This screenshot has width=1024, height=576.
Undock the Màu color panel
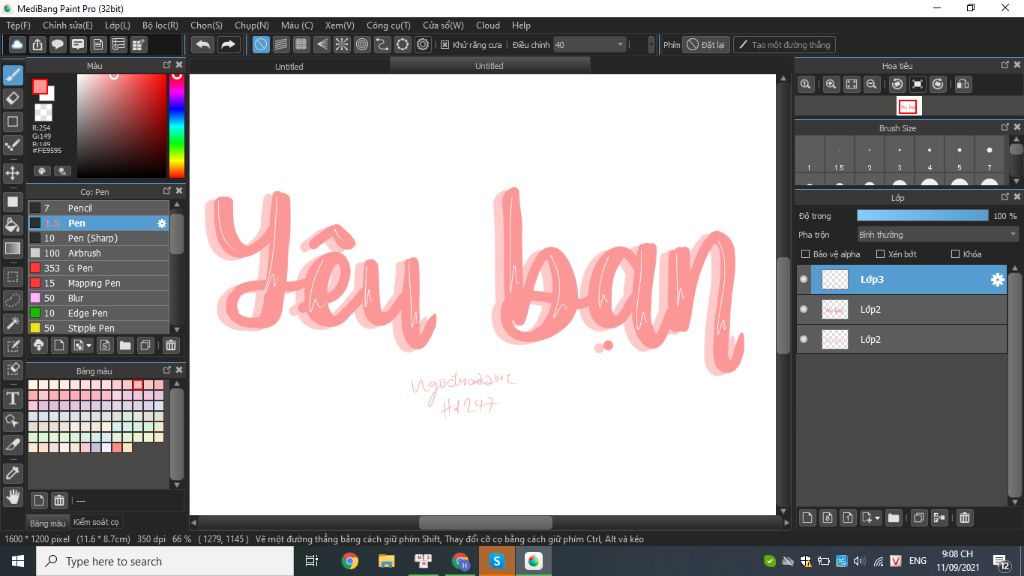click(167, 65)
